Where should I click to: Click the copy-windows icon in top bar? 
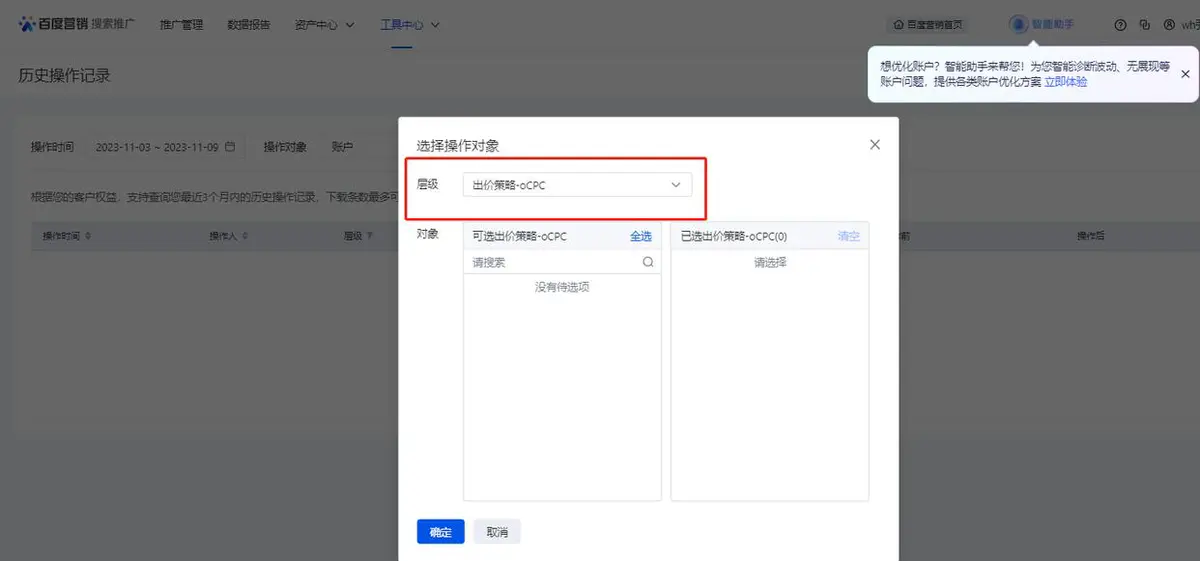coord(1144,25)
